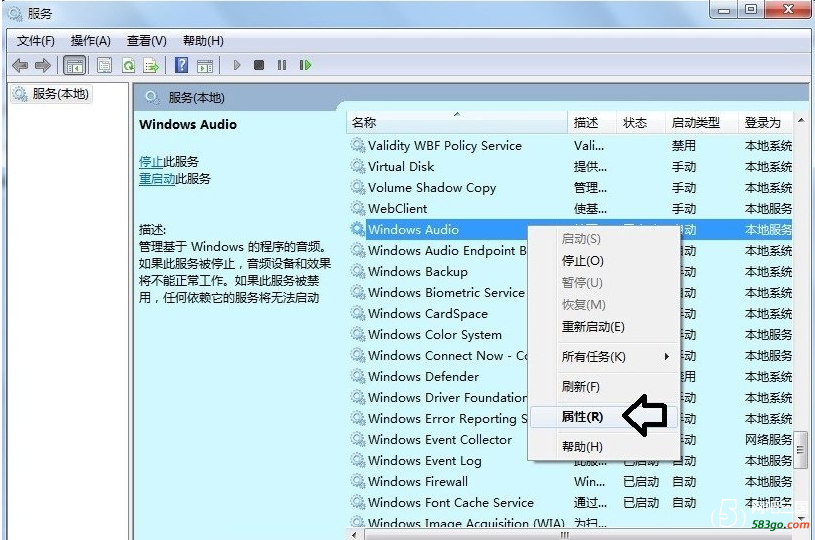Viewport: 815px width, 540px height.
Task: Click the horizontal scrollbar left arrow
Action: pos(354,535)
